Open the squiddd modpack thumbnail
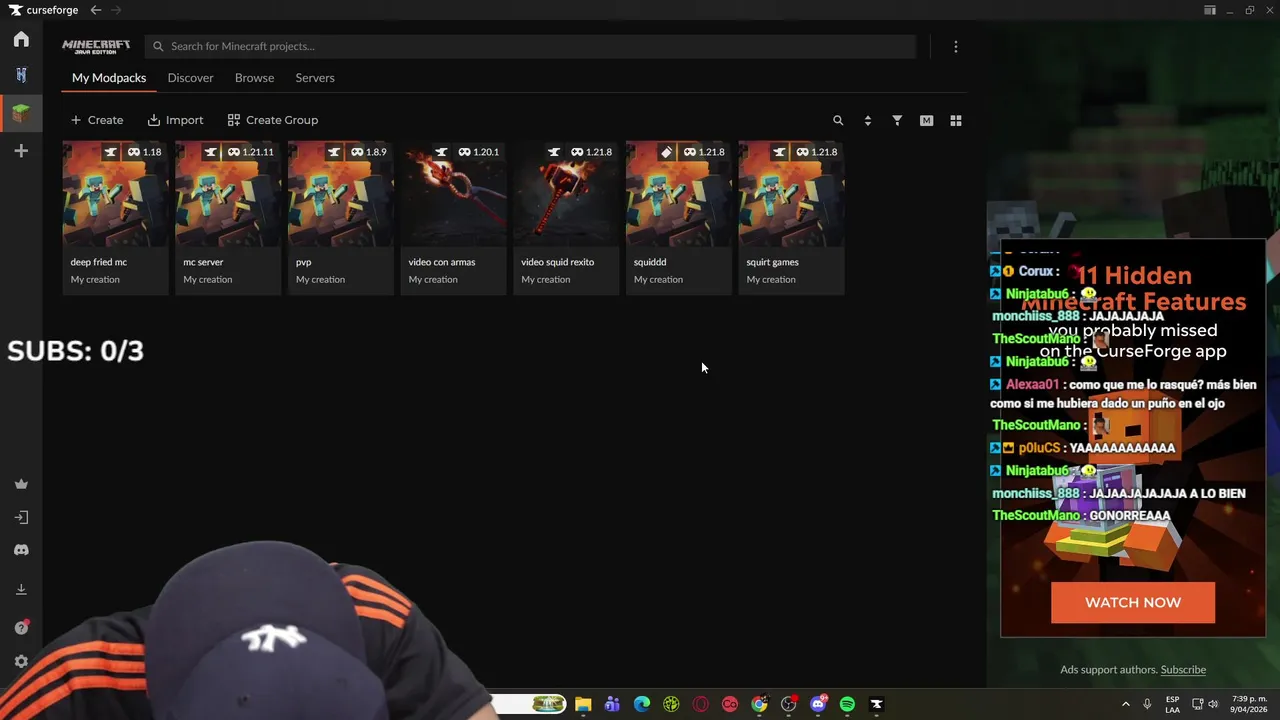This screenshot has height=720, width=1280. (x=679, y=194)
